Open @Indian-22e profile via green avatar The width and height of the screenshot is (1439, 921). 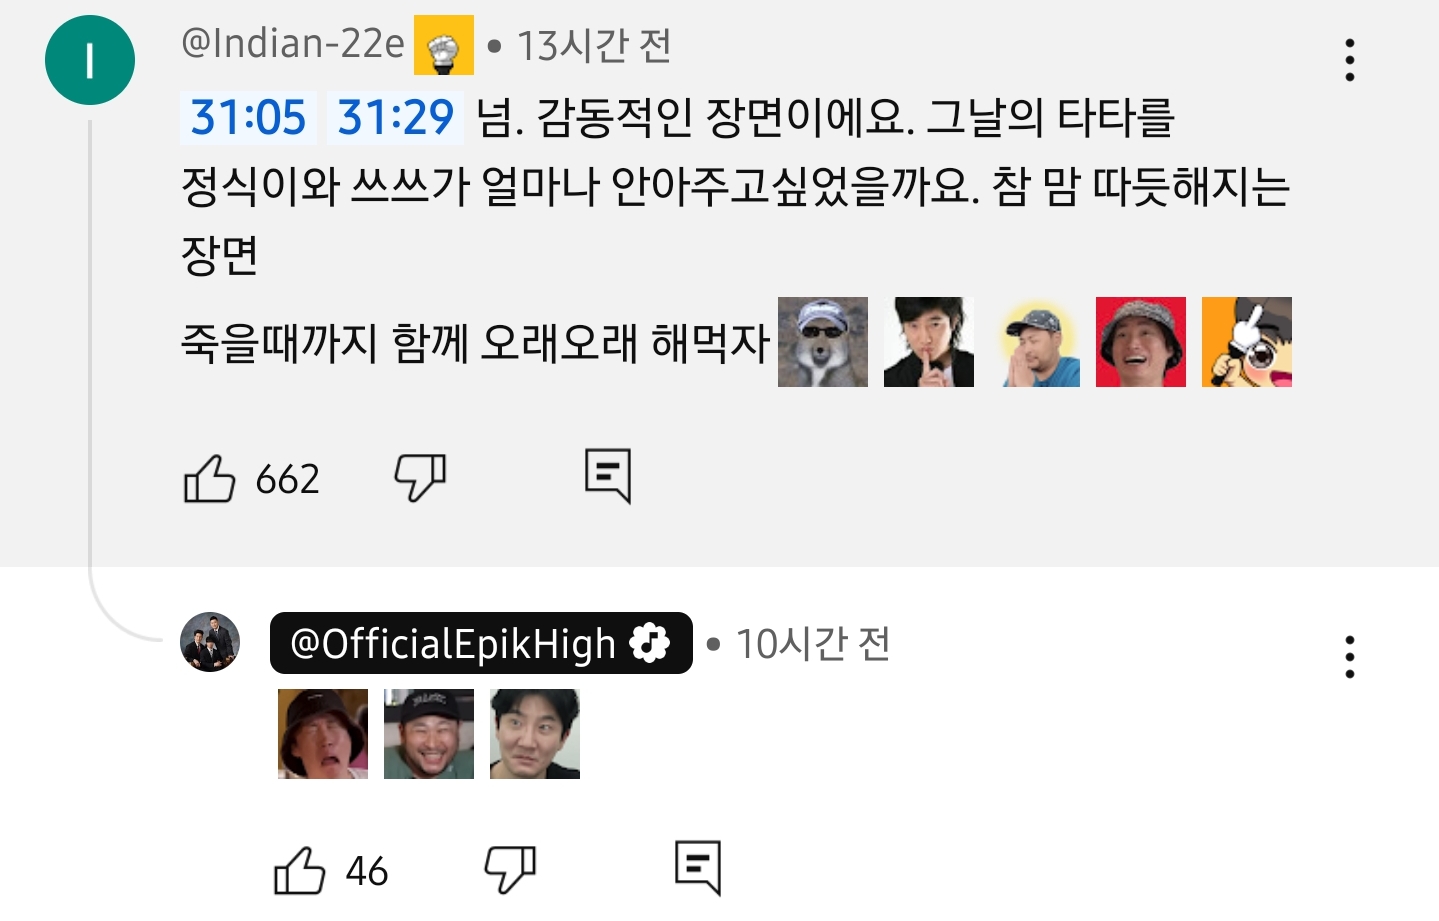click(x=90, y=60)
